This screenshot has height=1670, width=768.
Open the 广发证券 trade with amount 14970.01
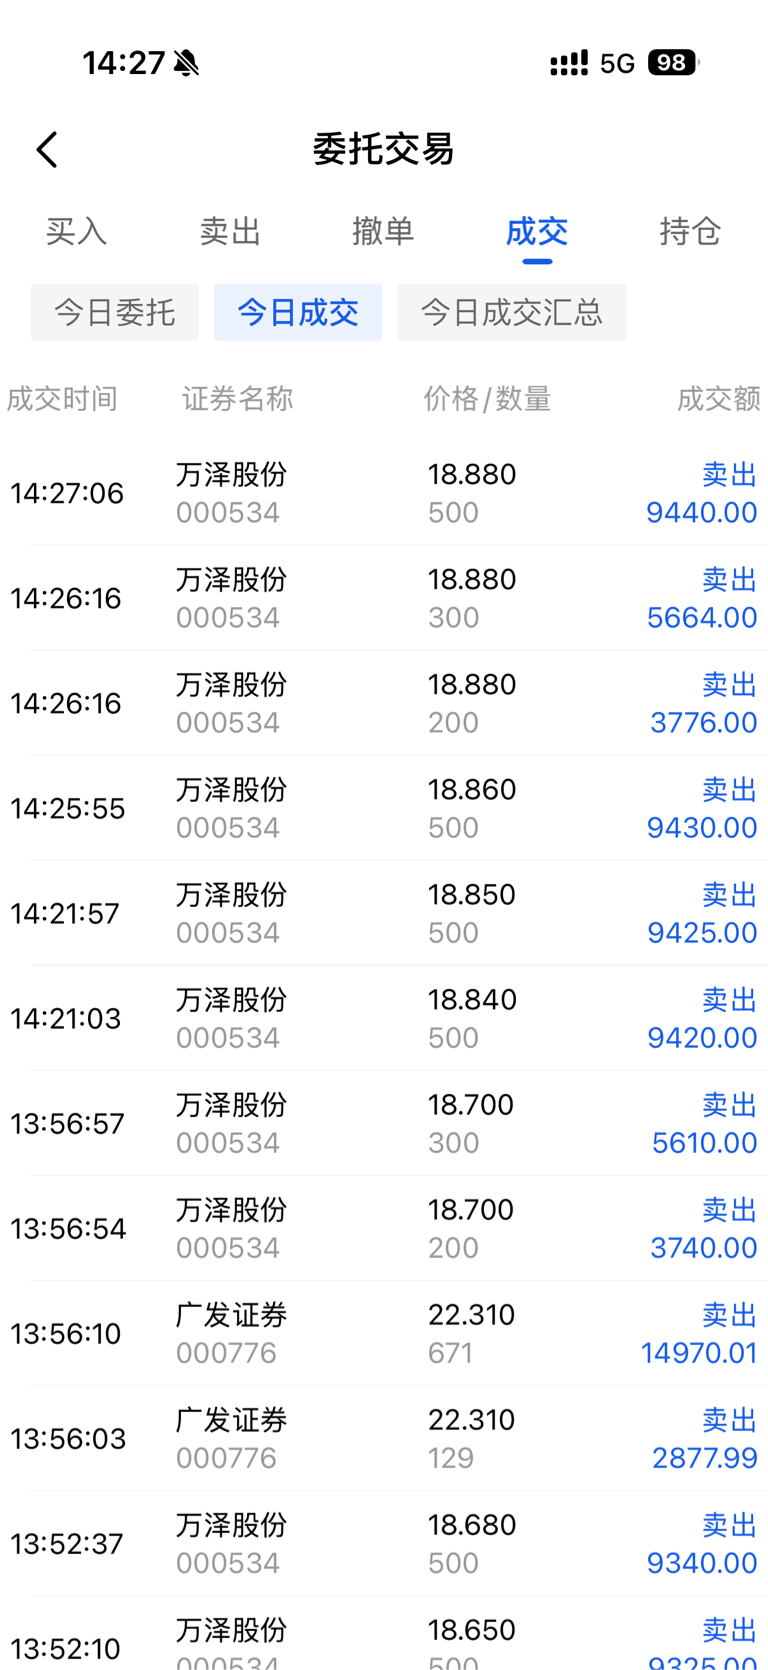tap(384, 1333)
